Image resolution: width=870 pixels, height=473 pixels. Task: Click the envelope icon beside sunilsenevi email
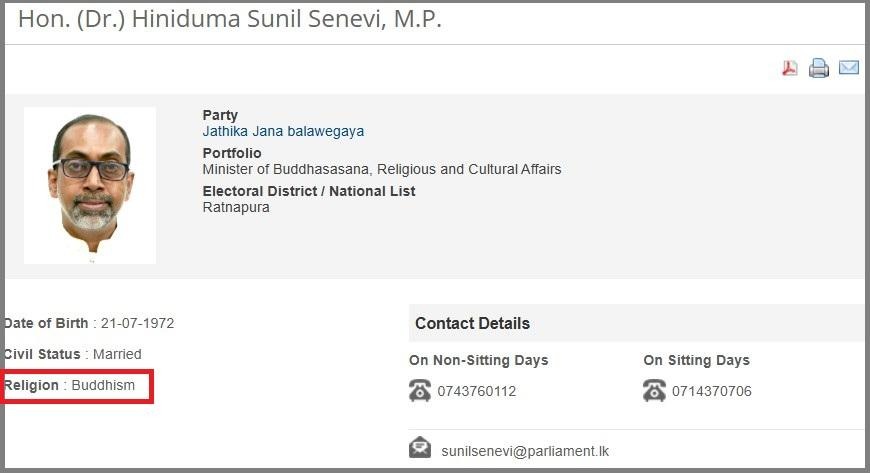click(x=420, y=448)
